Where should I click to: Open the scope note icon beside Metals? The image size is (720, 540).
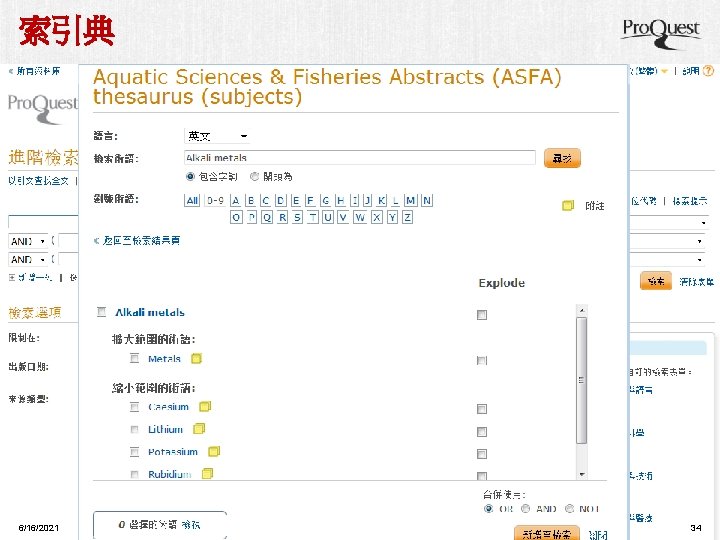point(196,358)
